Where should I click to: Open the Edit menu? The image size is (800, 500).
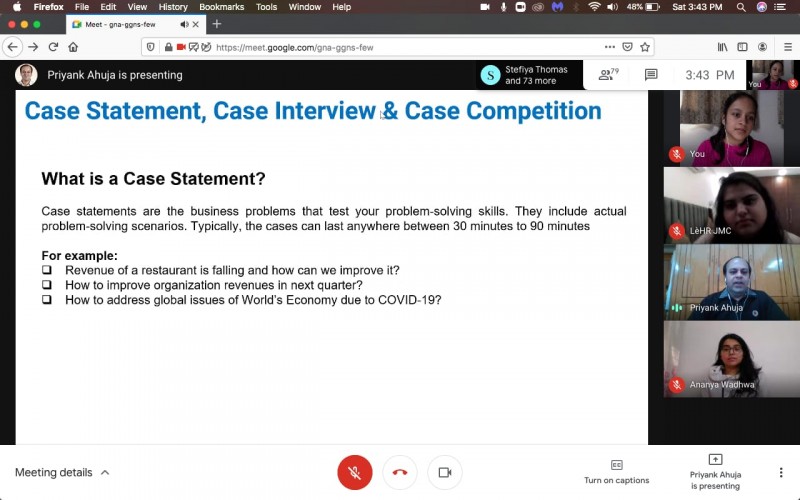[108, 7]
